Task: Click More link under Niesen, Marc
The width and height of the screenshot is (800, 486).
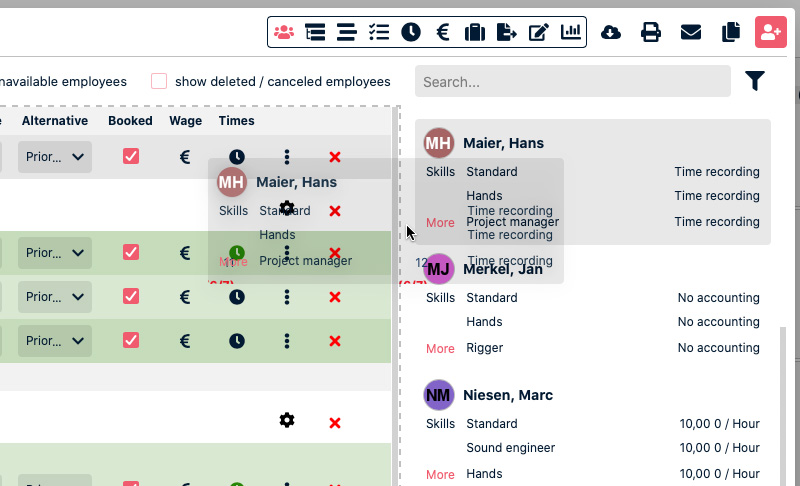Action: coord(440,474)
